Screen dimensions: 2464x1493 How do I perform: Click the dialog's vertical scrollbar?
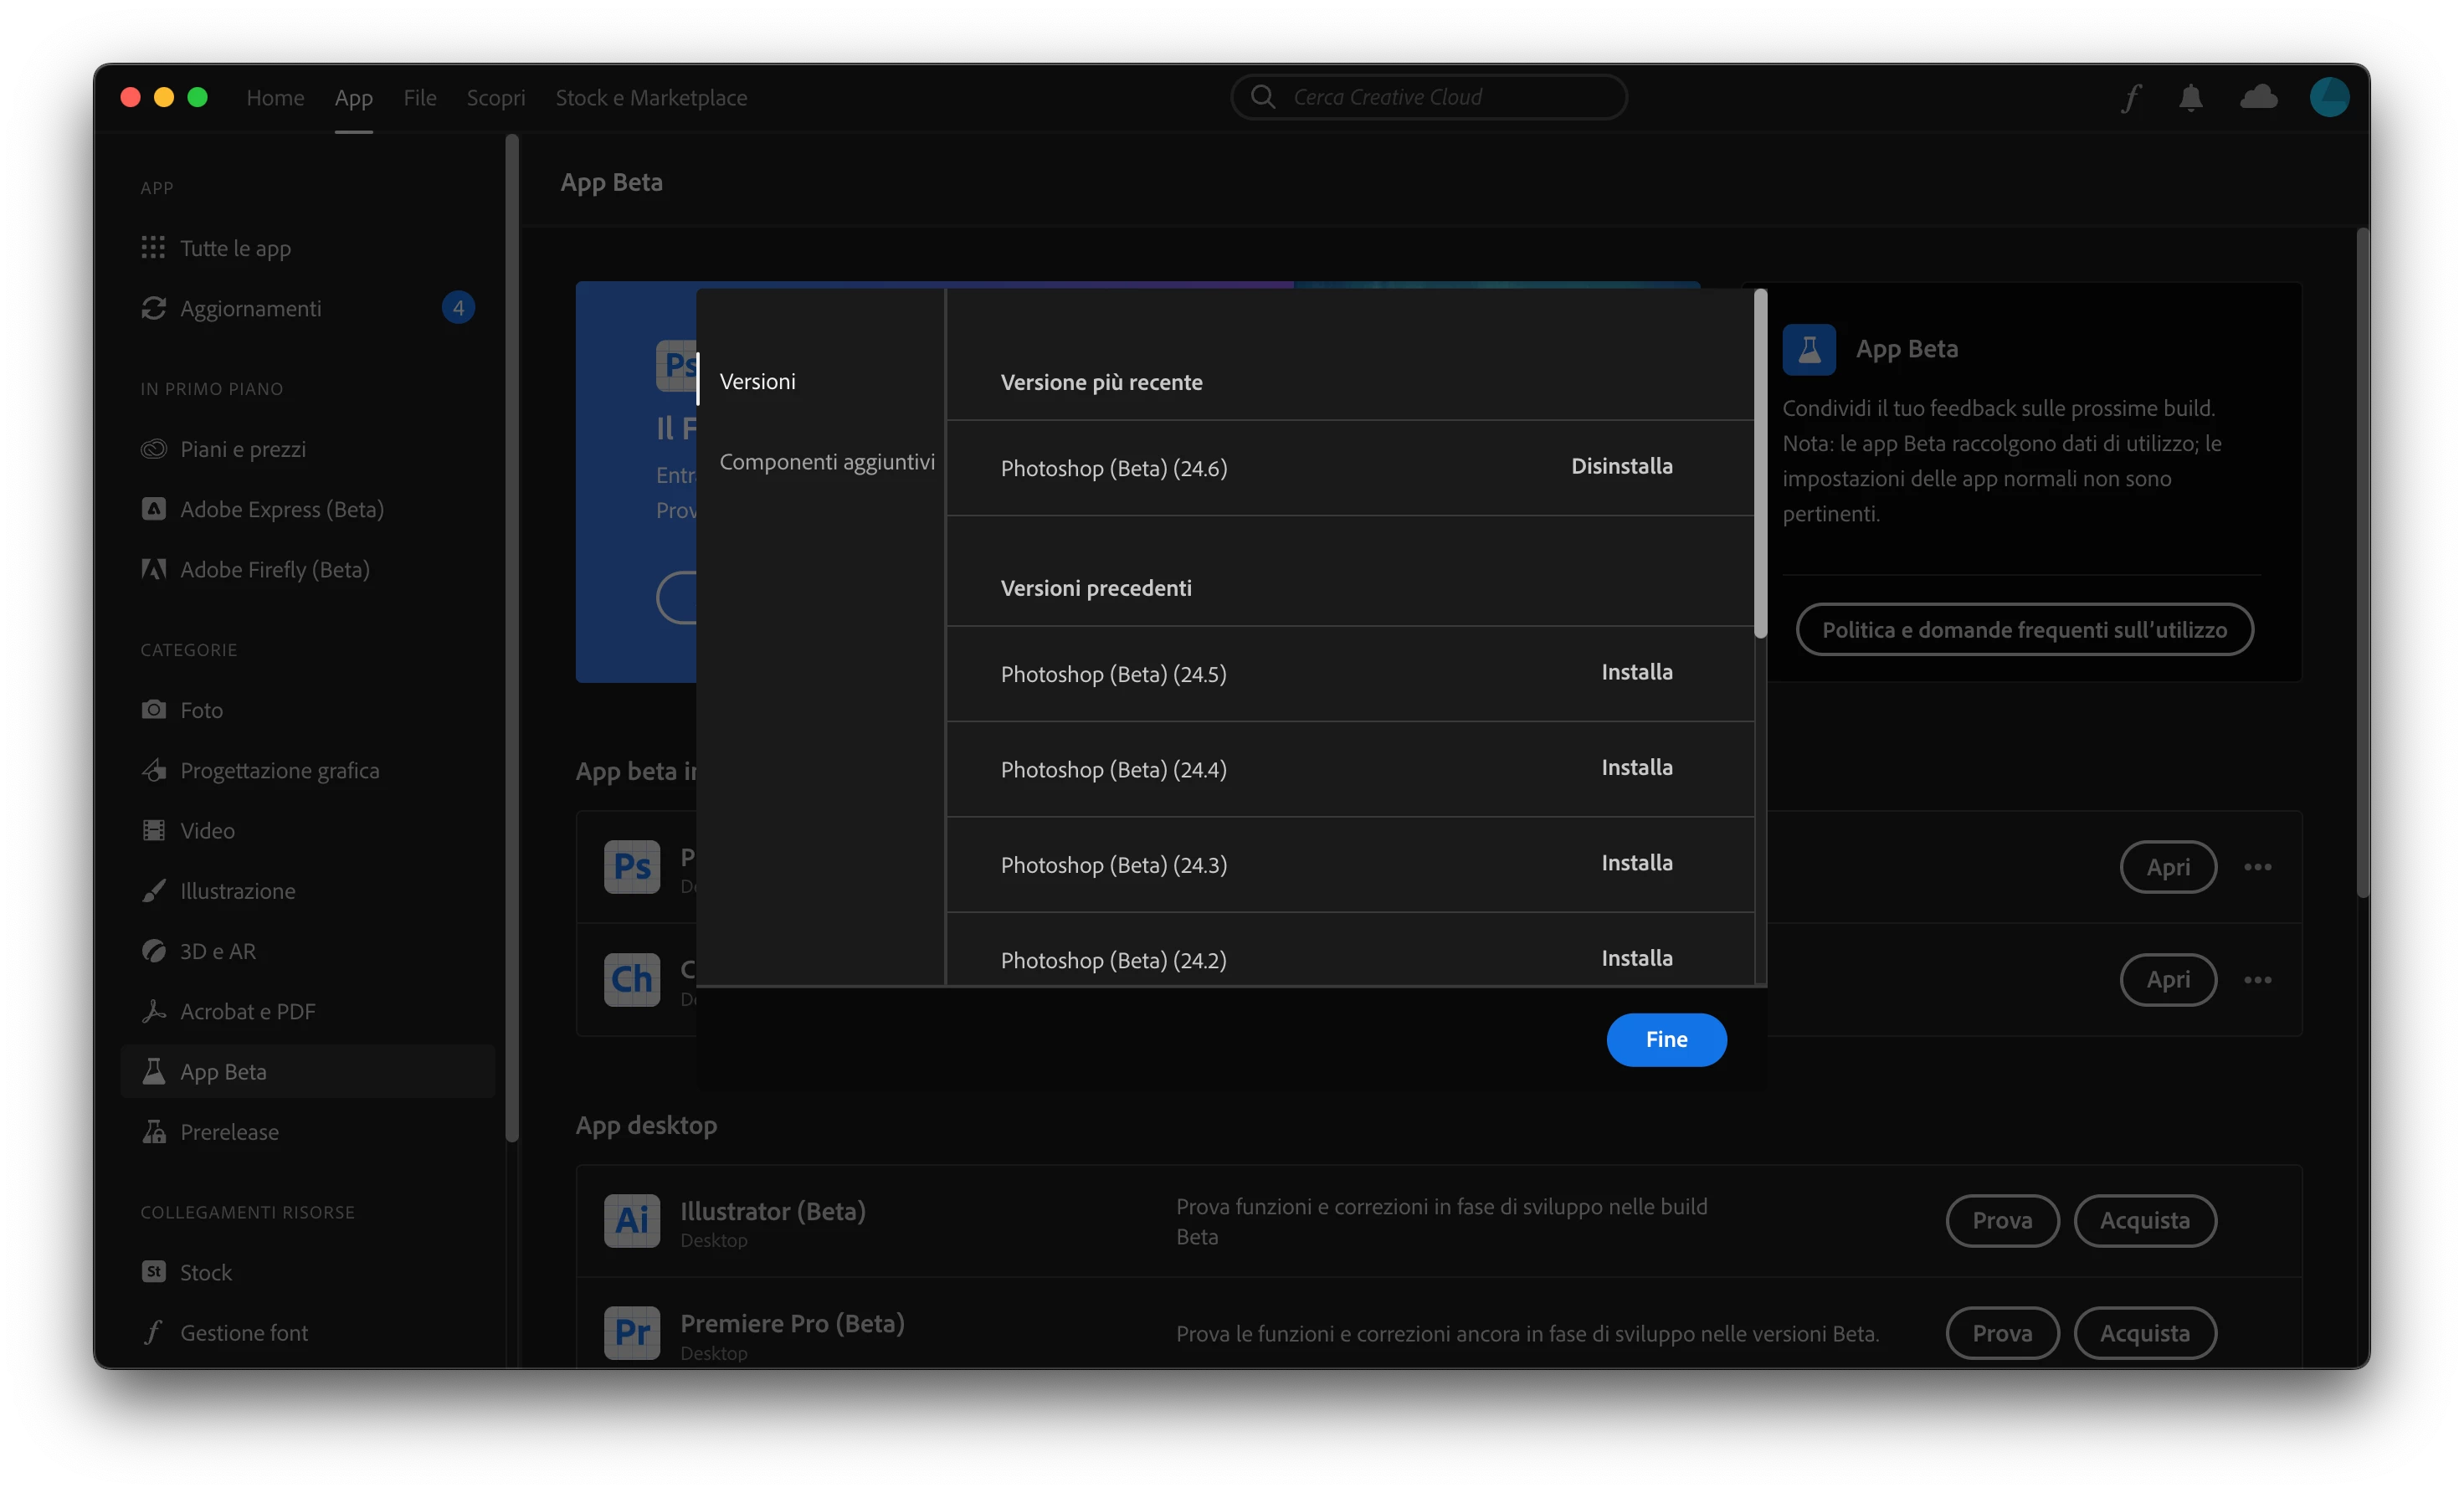coord(1760,463)
